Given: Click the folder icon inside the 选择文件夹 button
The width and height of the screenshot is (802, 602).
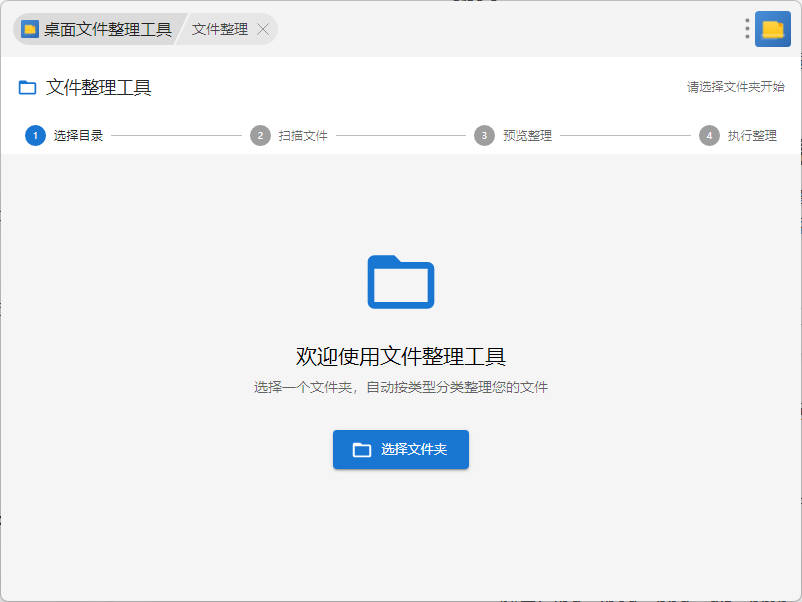Looking at the screenshot, I should 362,450.
